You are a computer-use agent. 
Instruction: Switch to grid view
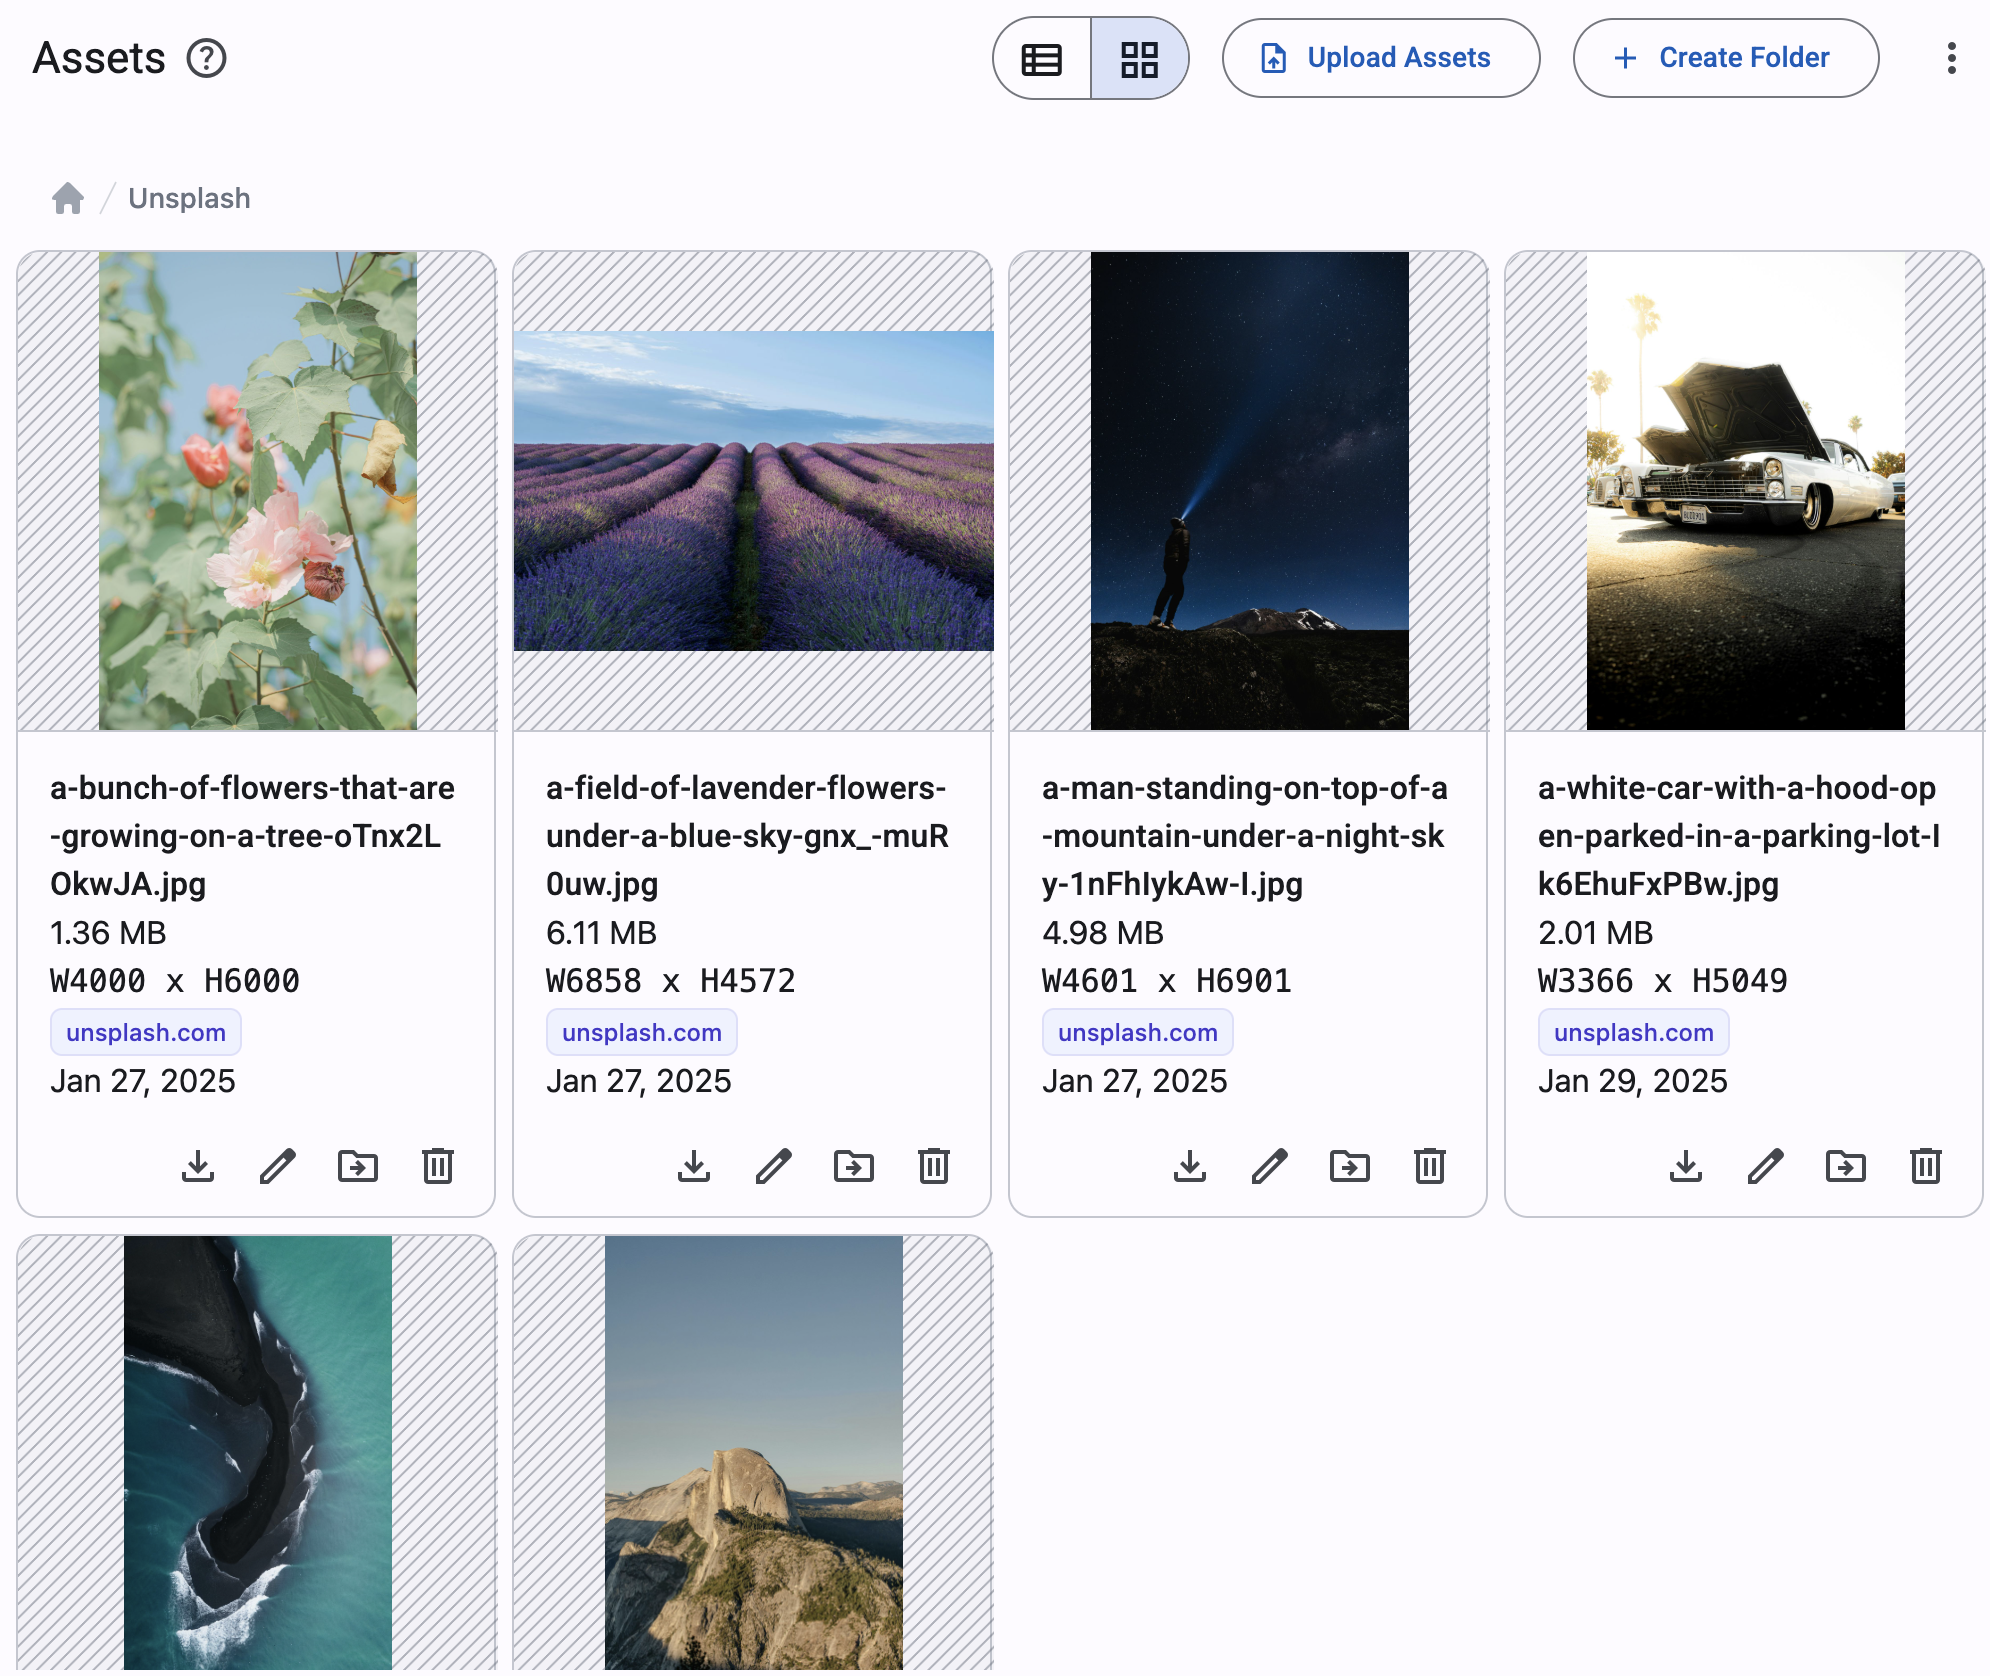(x=1139, y=59)
